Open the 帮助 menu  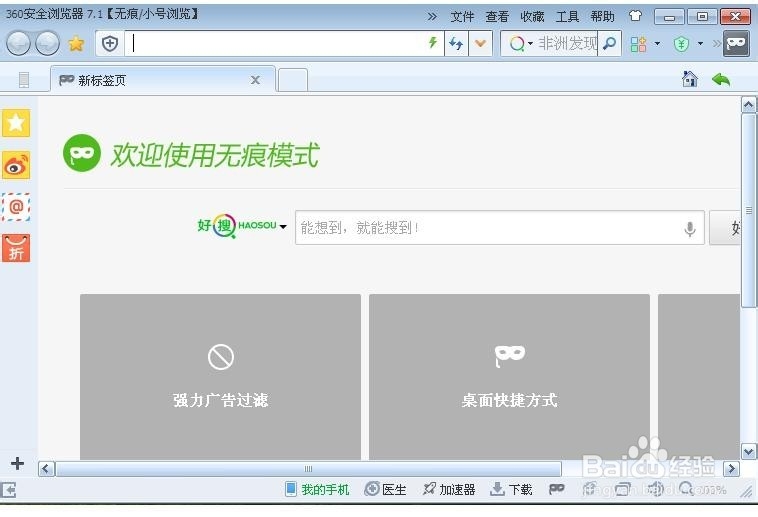click(x=602, y=16)
